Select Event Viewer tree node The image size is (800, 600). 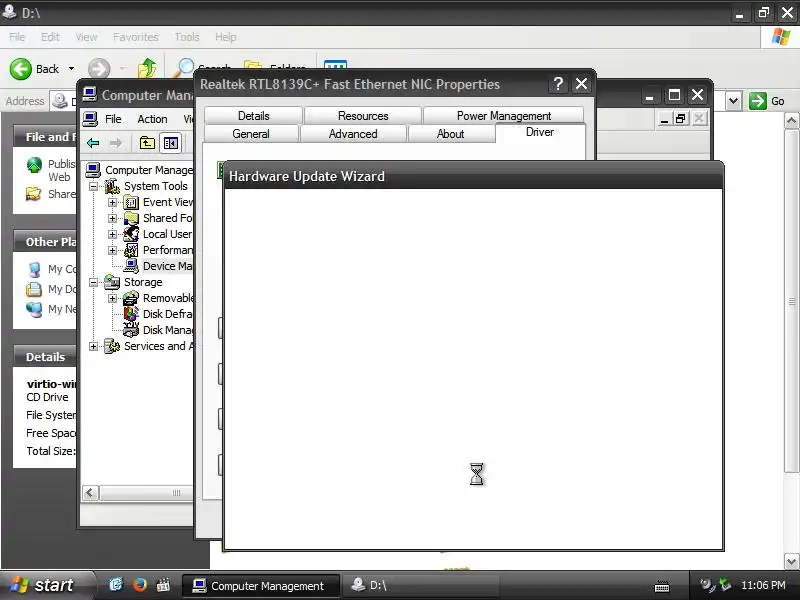pyautogui.click(x=167, y=202)
